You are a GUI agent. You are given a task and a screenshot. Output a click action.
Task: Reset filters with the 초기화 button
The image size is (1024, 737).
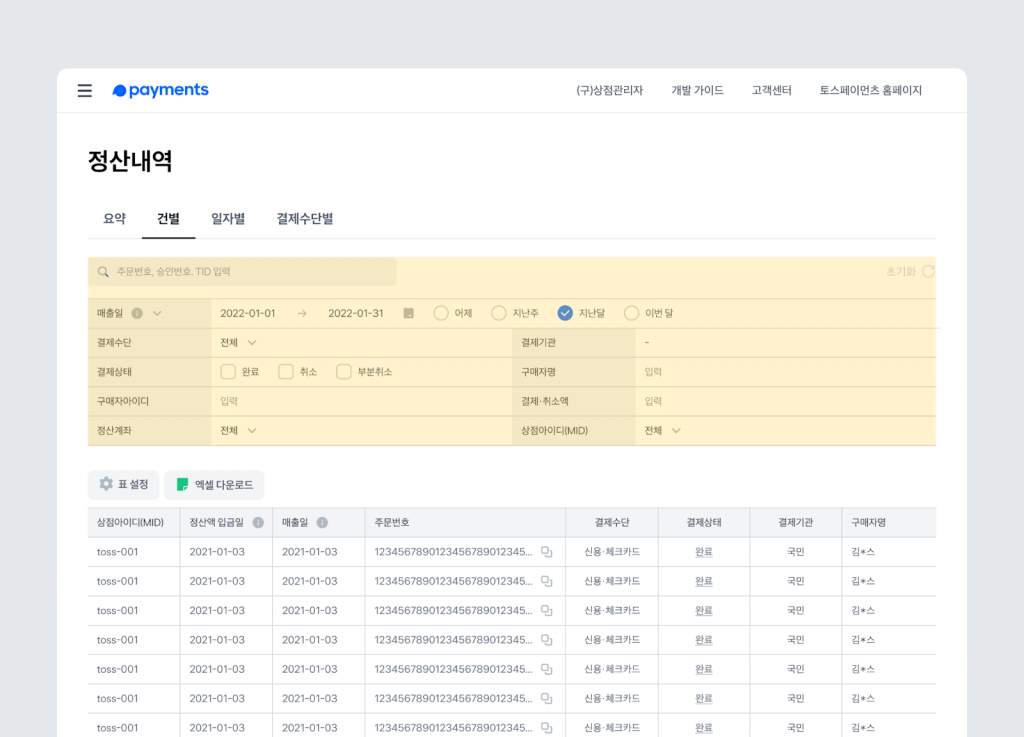pos(910,272)
